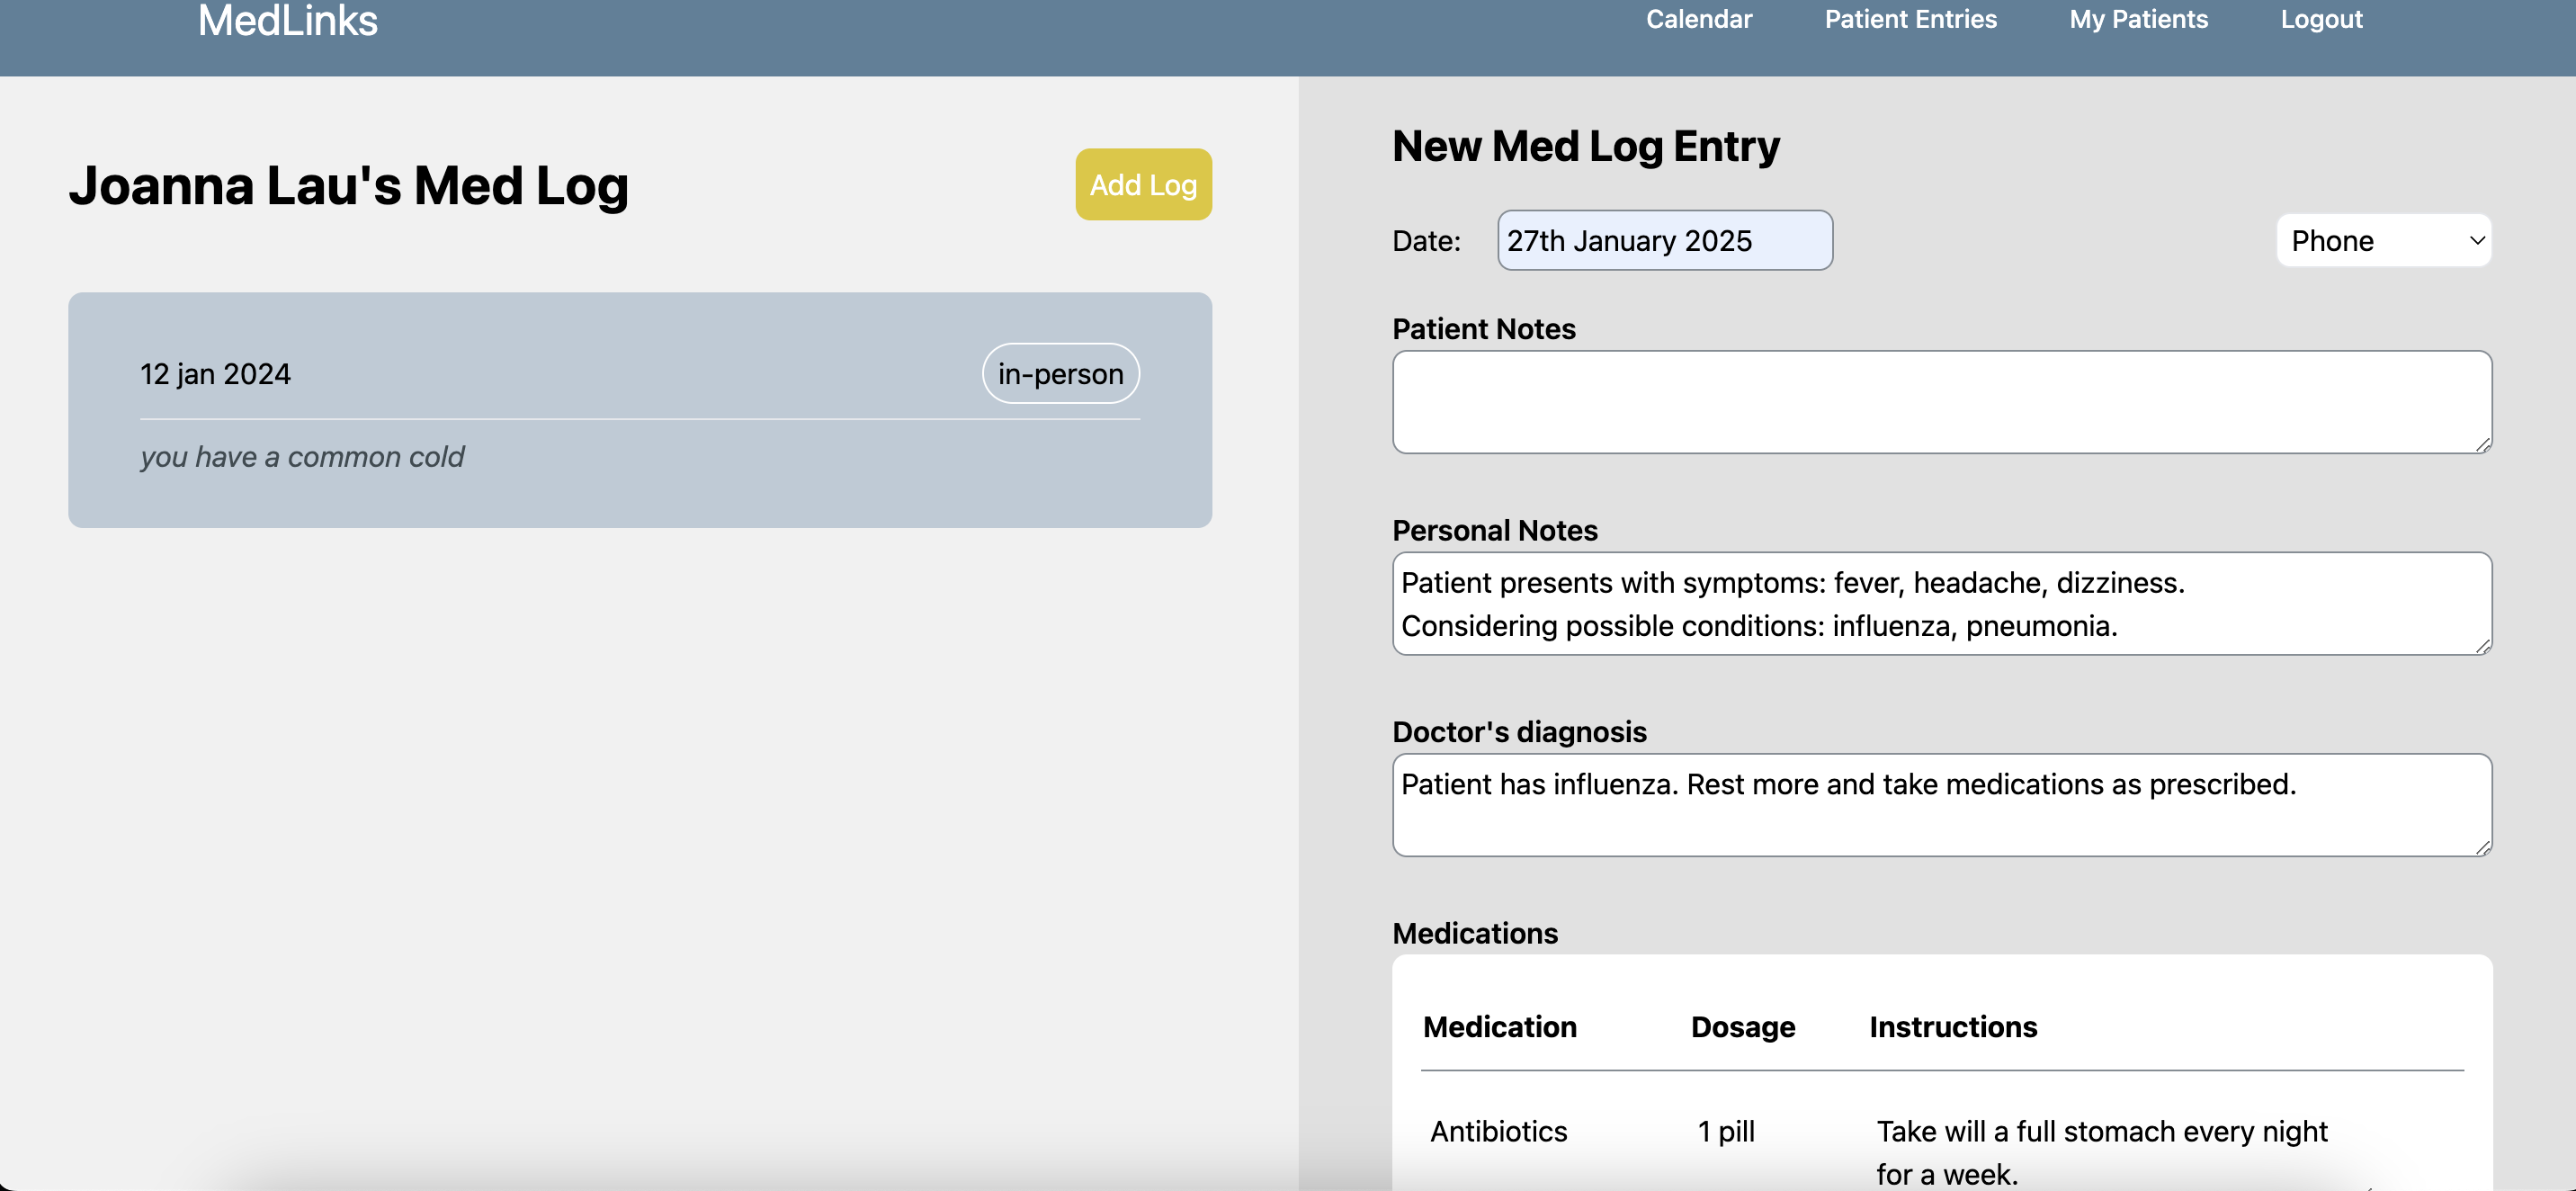The image size is (2576, 1191).
Task: Go to Patient Entries
Action: (x=1910, y=19)
